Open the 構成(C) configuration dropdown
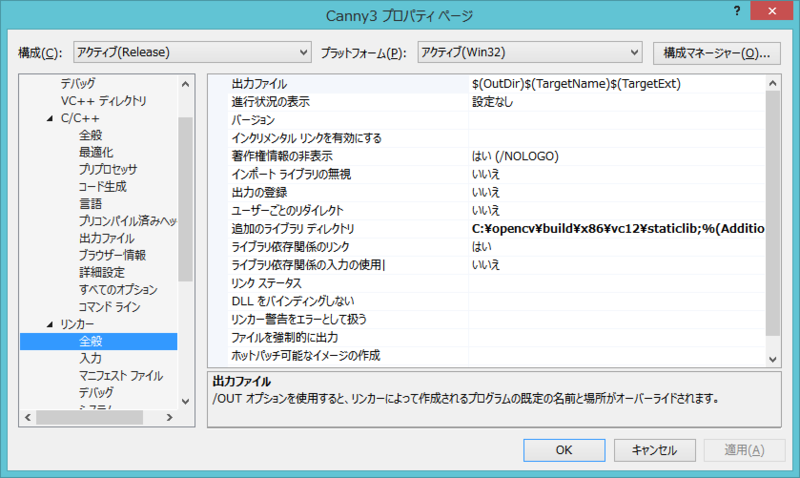 point(192,52)
